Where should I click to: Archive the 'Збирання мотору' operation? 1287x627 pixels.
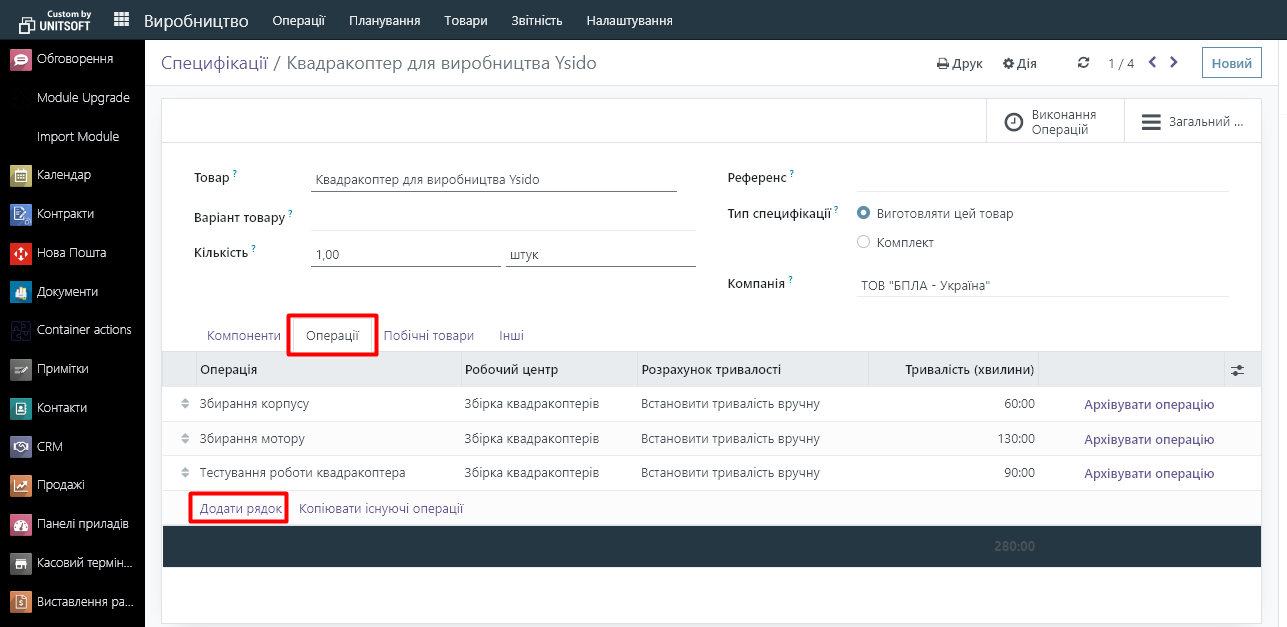click(x=1148, y=439)
